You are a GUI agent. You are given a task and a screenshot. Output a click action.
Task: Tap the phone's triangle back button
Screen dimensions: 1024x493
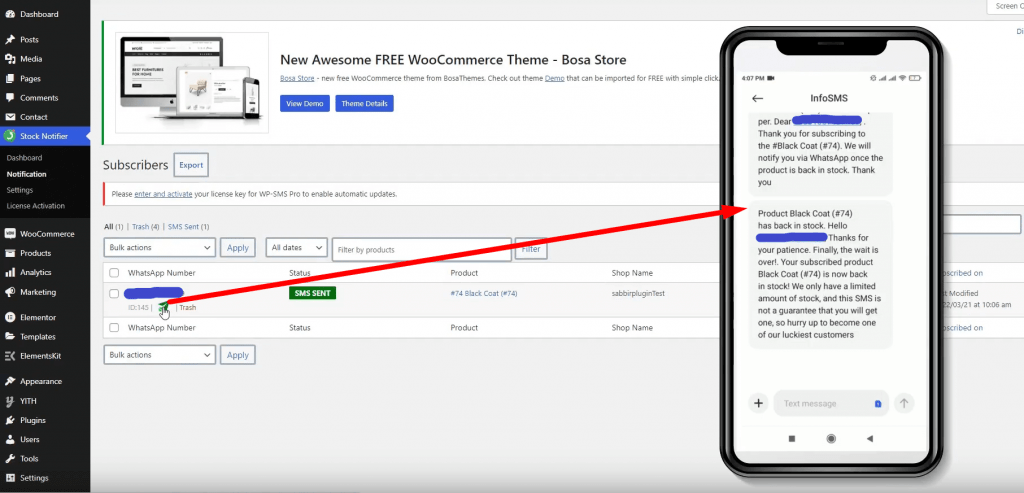[x=870, y=439]
